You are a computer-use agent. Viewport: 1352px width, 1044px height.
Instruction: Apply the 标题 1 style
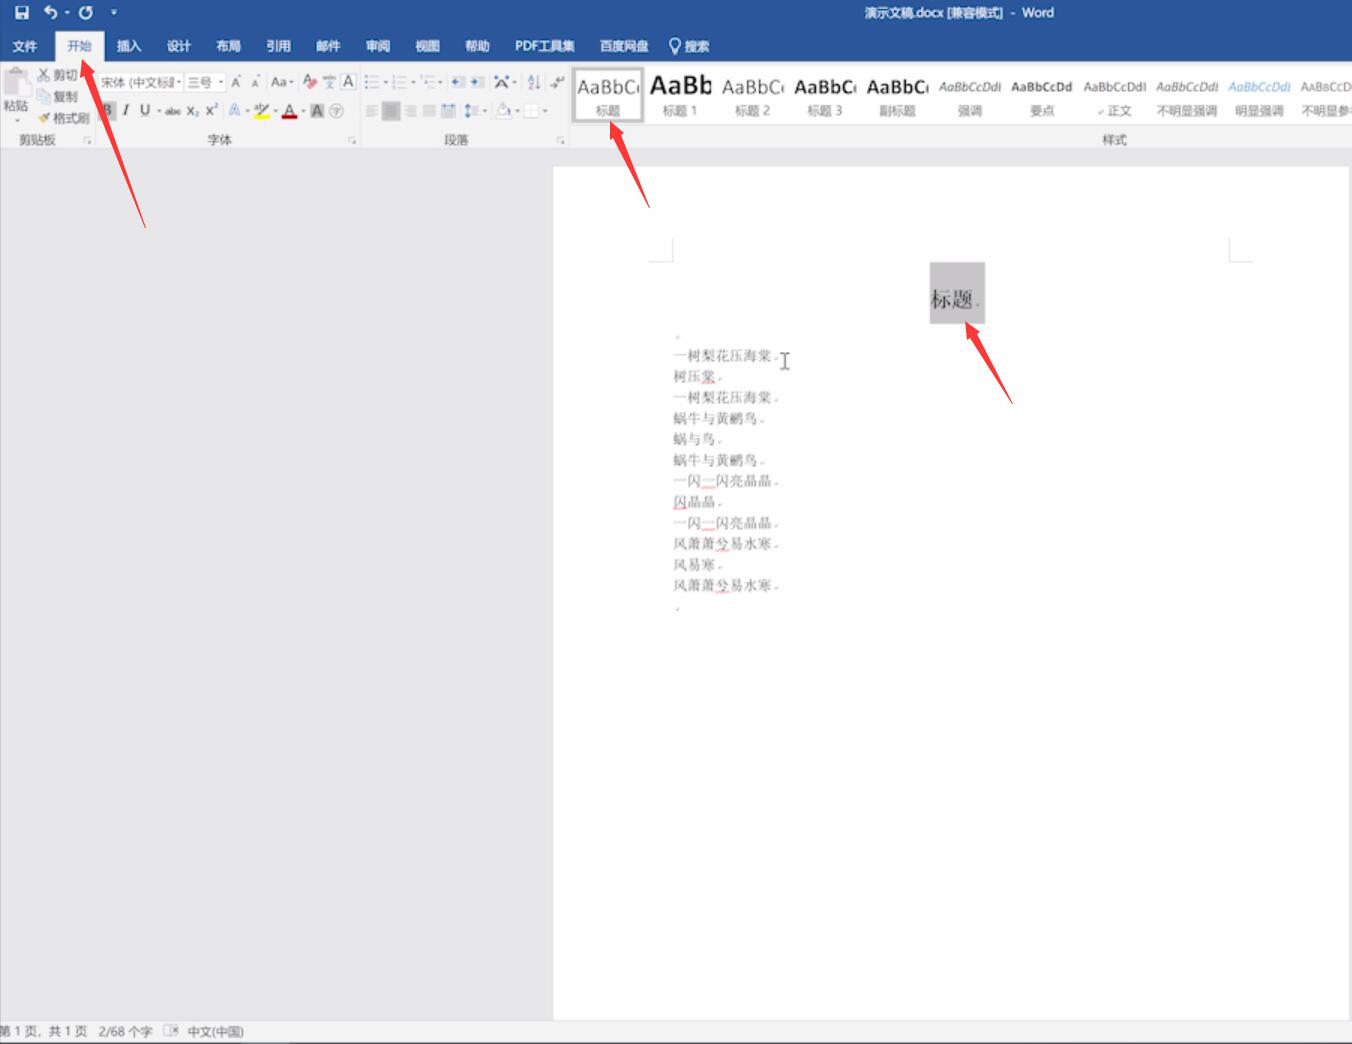coord(680,96)
